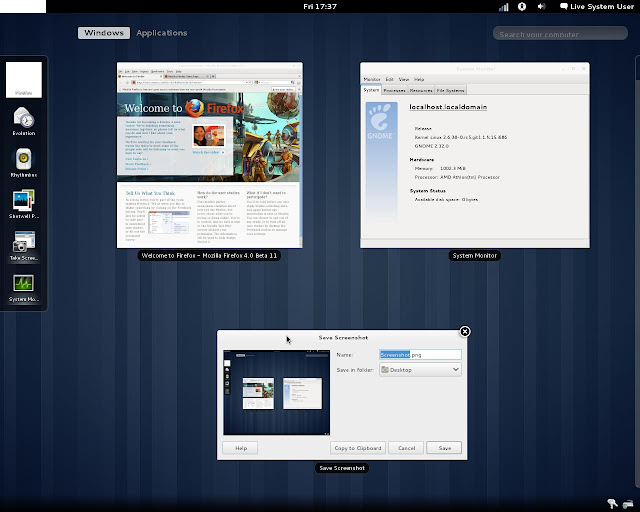Image resolution: width=640 pixels, height=512 pixels.
Task: Click the Take Screenshot dash icon
Action: [24, 242]
